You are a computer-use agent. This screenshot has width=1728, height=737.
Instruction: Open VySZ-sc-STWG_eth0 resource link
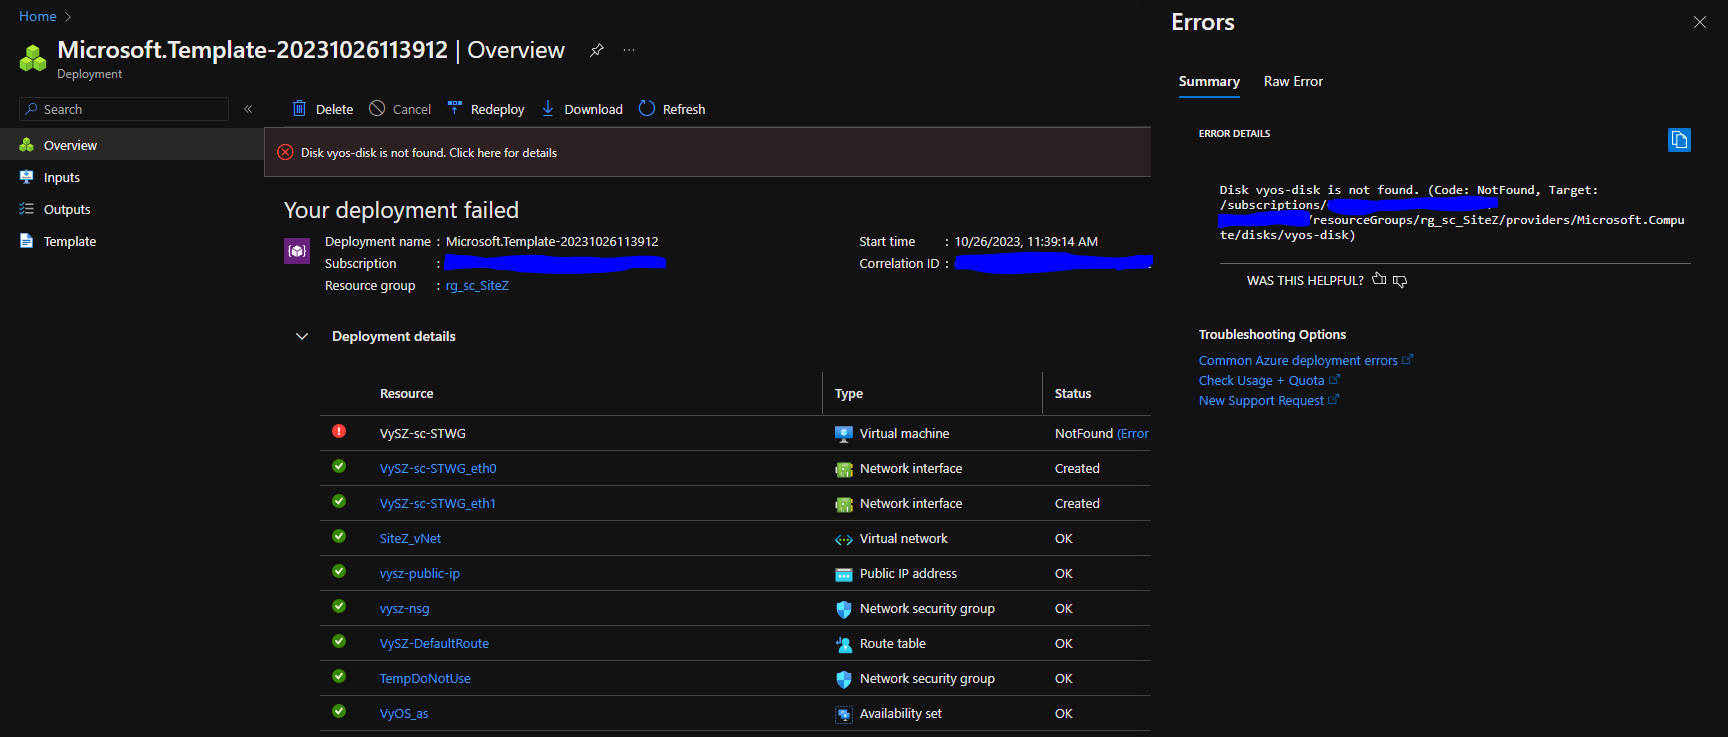(x=438, y=468)
